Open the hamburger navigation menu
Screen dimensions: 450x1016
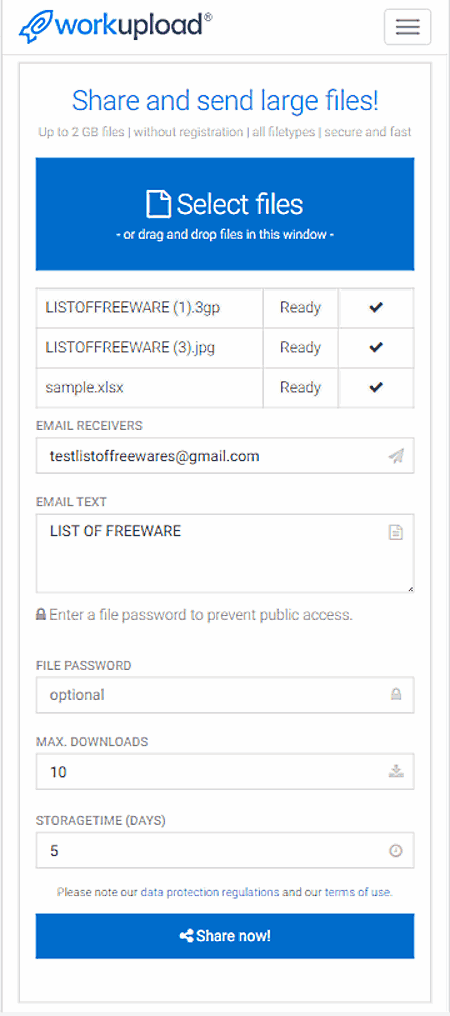click(x=407, y=27)
